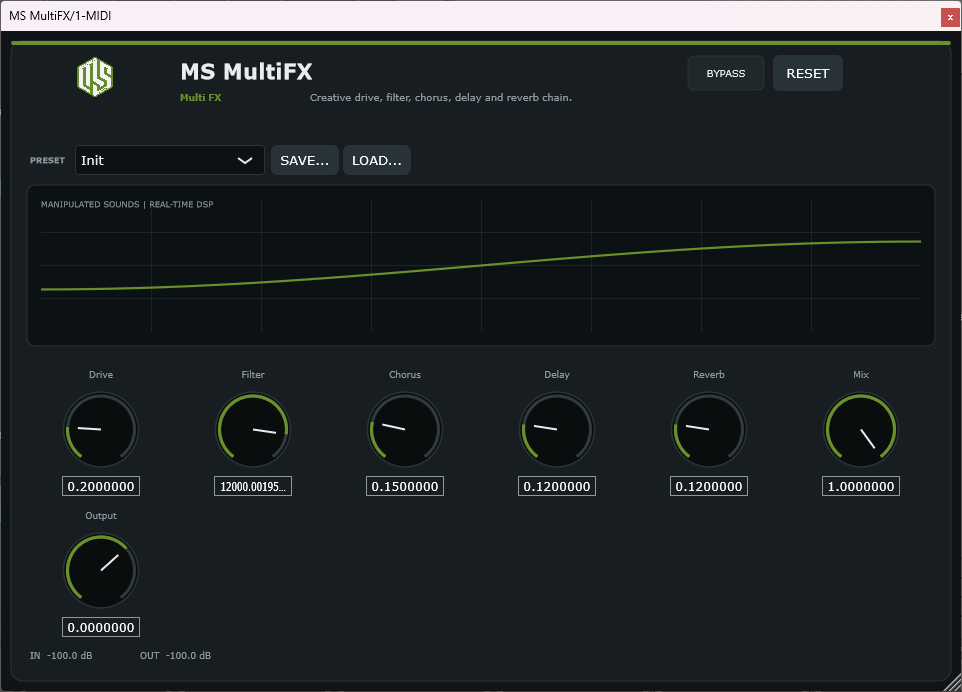Select the Delay value field showing 0.1200000
This screenshot has width=962, height=692.
557,486
